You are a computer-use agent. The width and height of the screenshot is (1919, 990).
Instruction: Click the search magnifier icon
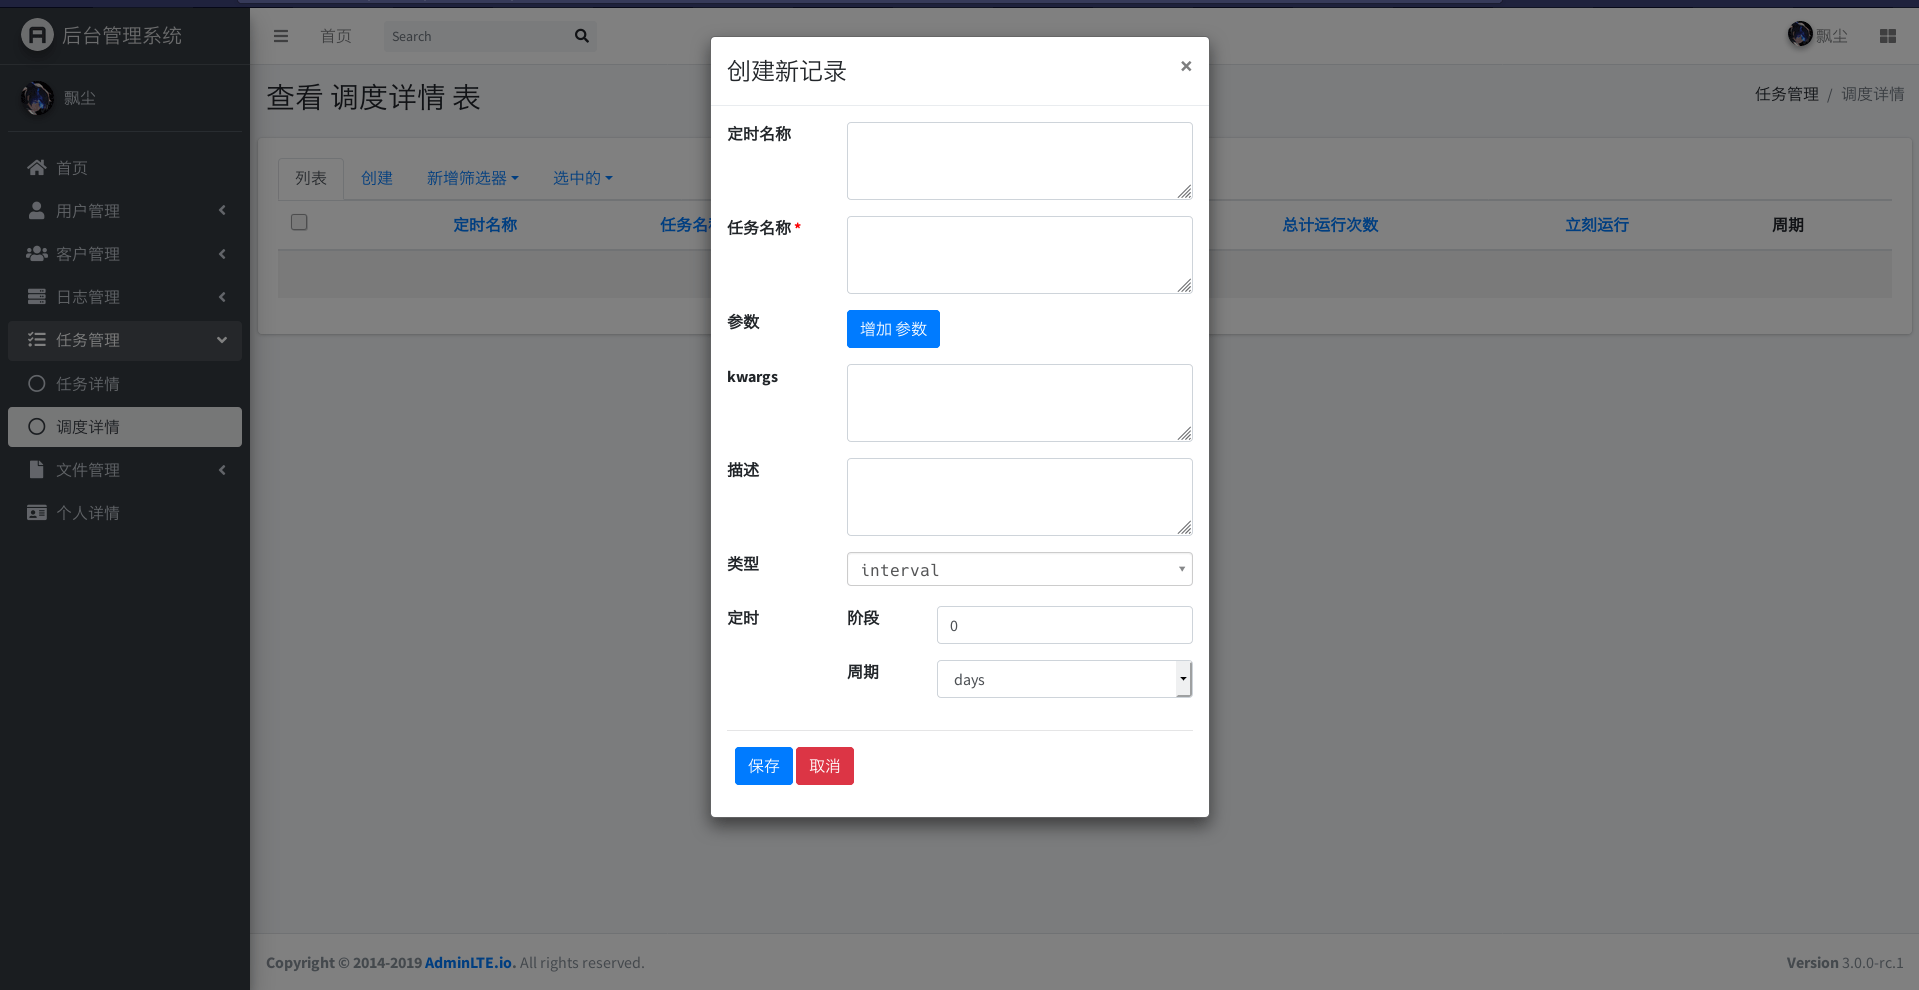[581, 36]
